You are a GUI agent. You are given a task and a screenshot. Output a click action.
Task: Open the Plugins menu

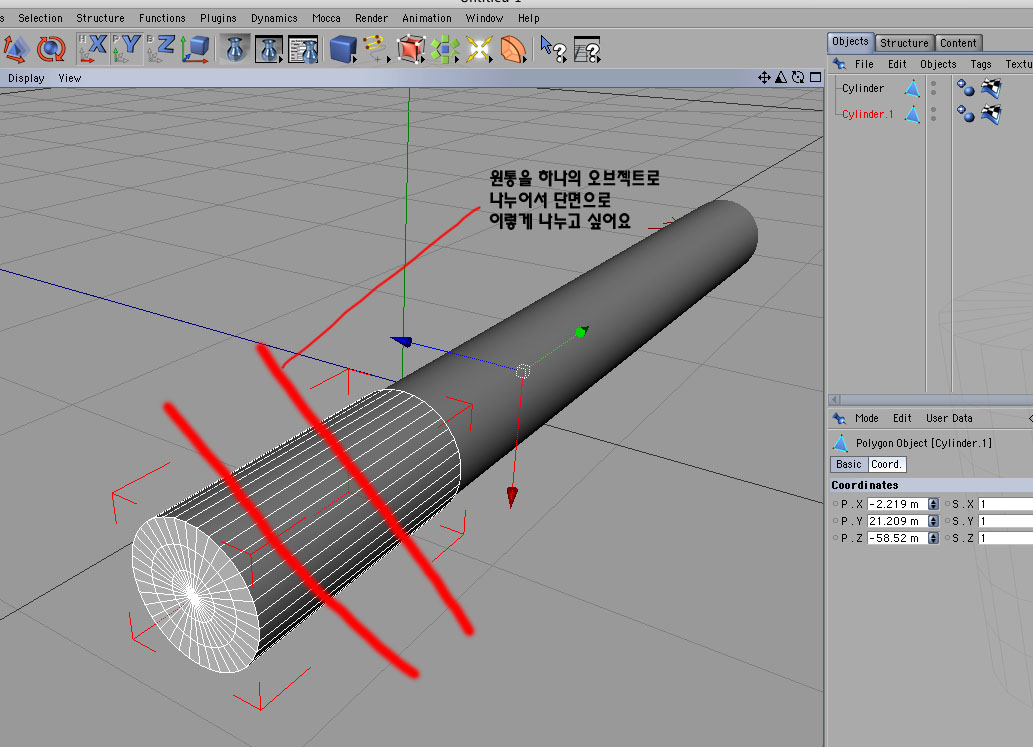218,18
